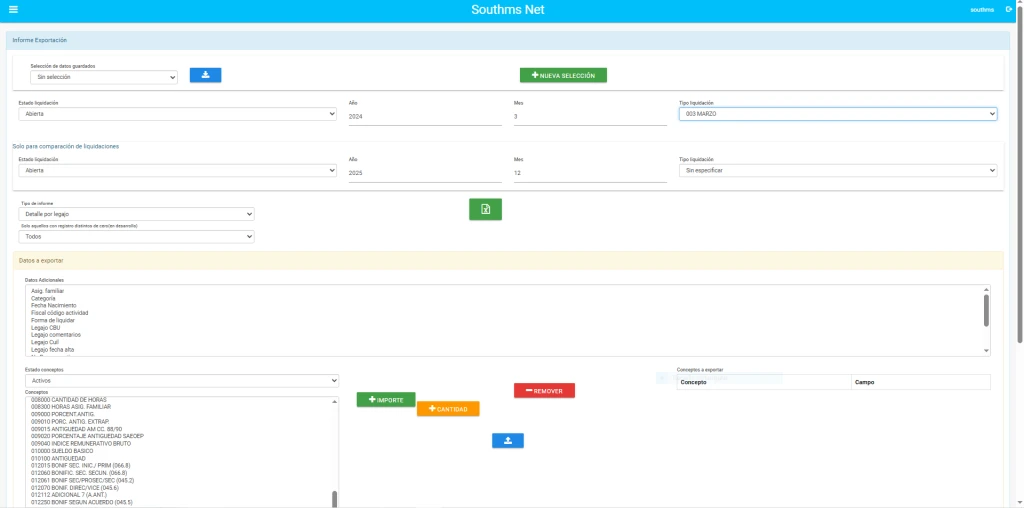Click the orange Cantidad button
1024x508 pixels.
click(x=448, y=409)
